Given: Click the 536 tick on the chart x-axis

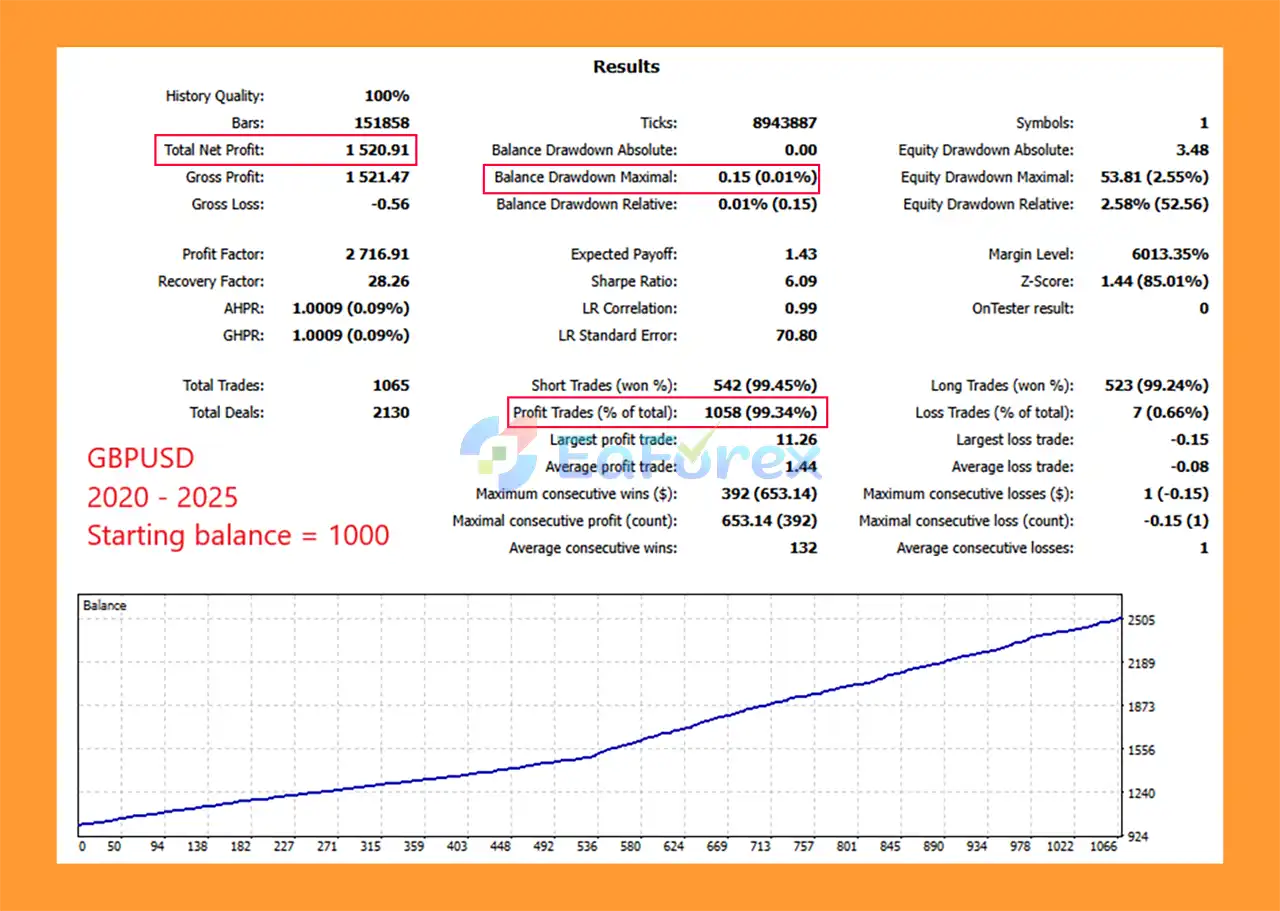Looking at the screenshot, I should [586, 846].
